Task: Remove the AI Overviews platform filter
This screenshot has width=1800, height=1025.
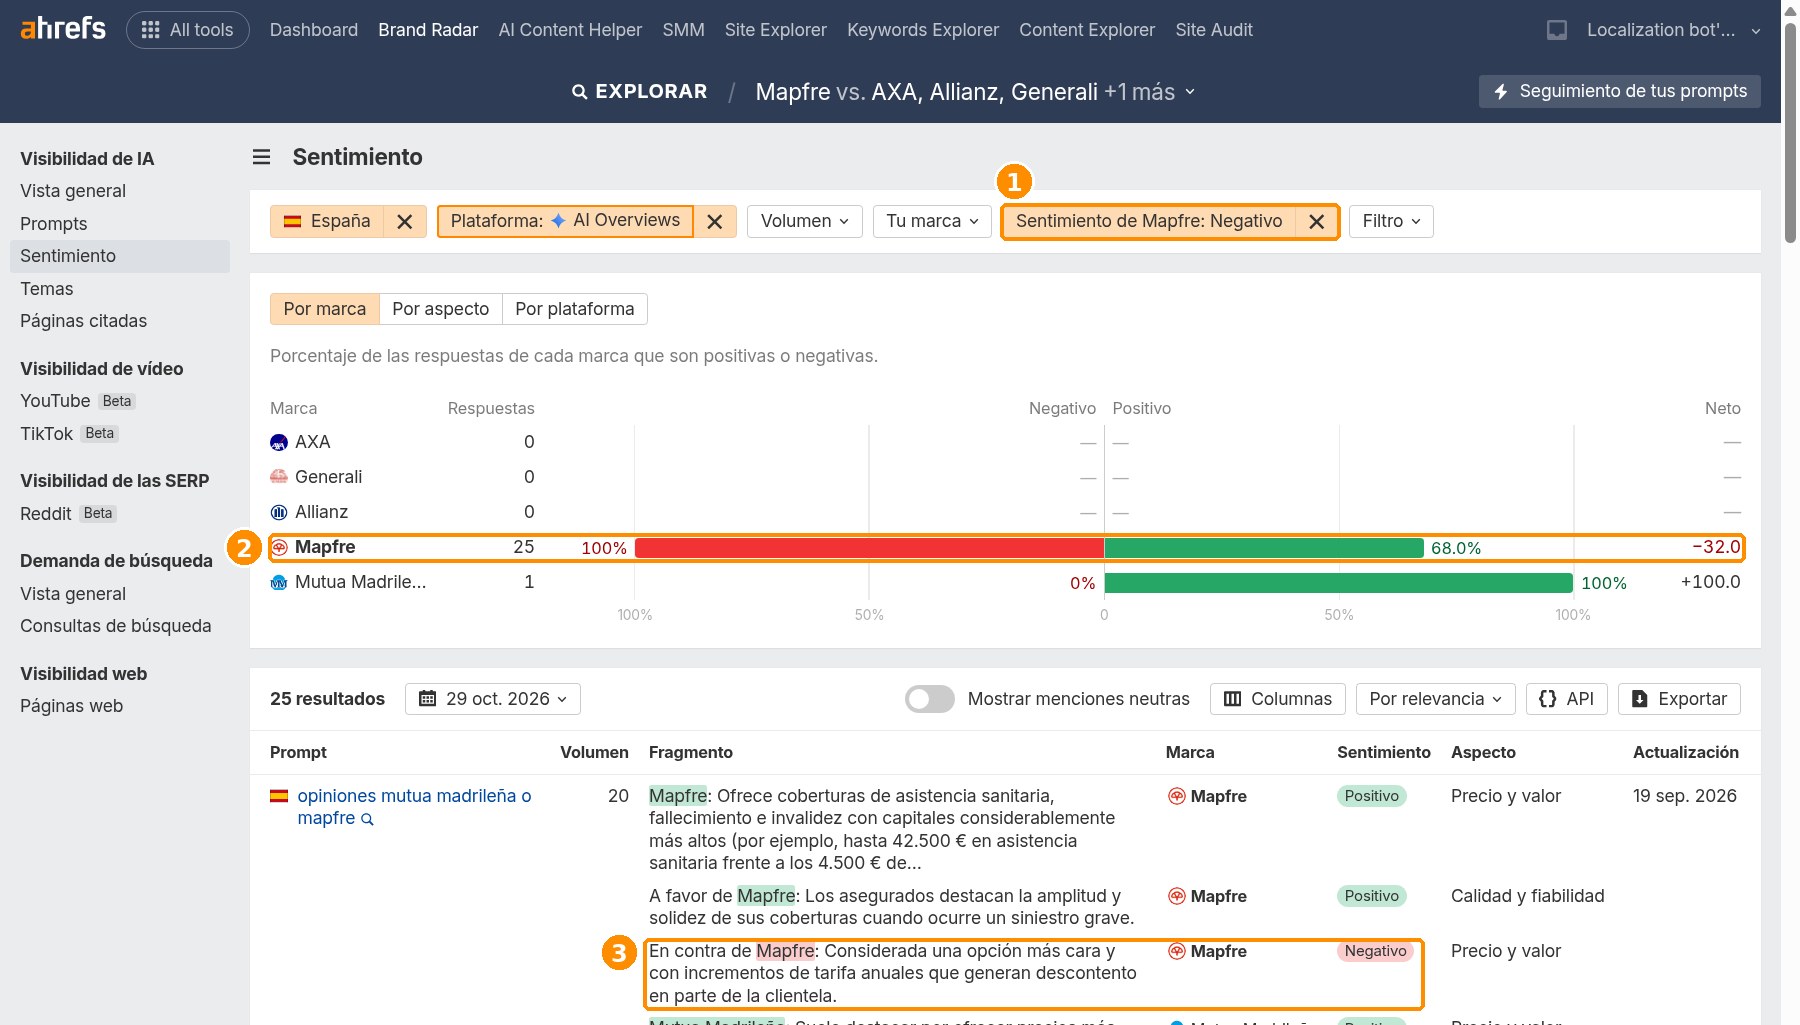Action: click(x=715, y=221)
